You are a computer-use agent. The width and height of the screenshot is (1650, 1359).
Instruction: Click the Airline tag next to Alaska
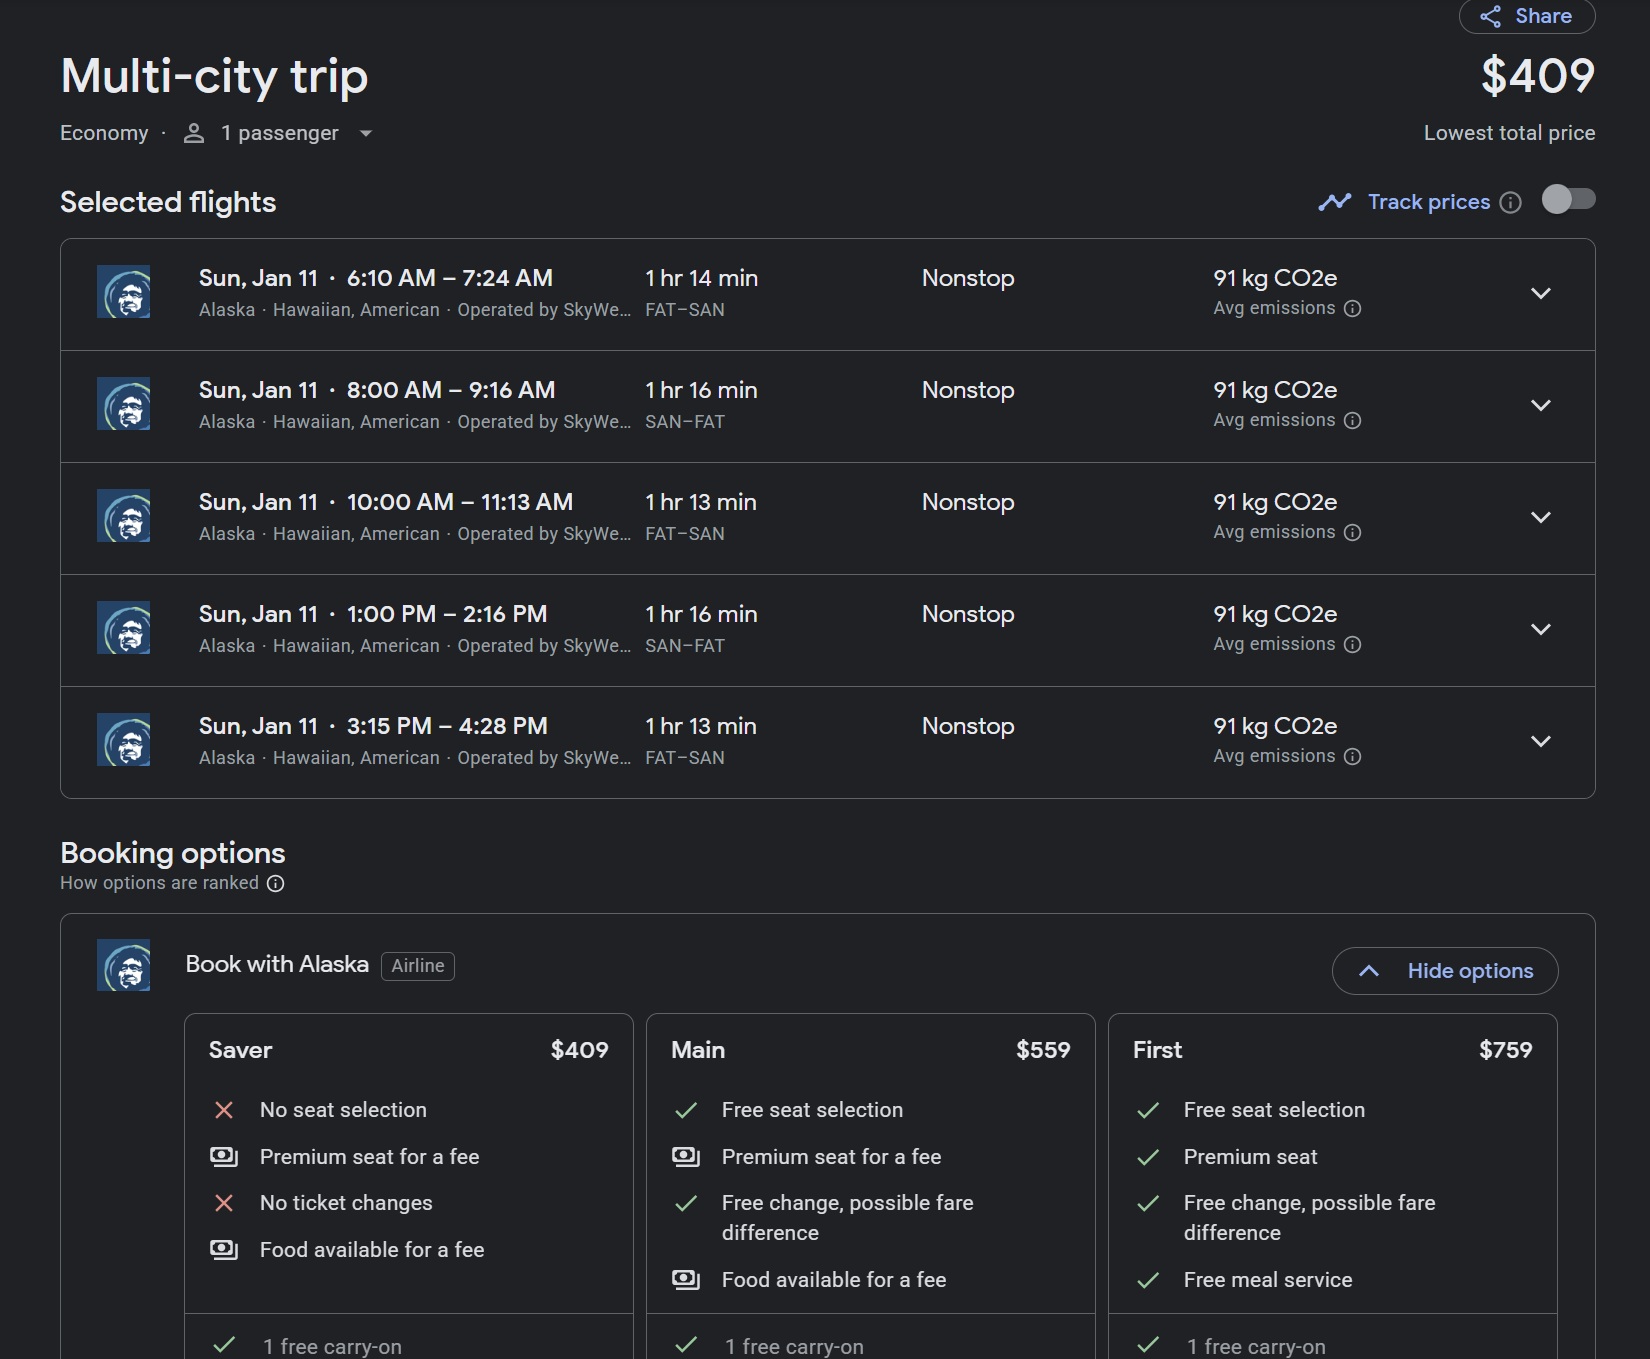[418, 966]
